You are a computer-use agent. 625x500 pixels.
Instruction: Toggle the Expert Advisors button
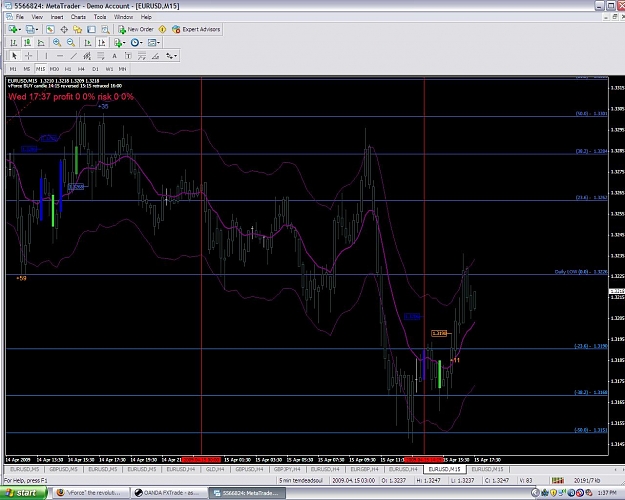click(x=196, y=29)
